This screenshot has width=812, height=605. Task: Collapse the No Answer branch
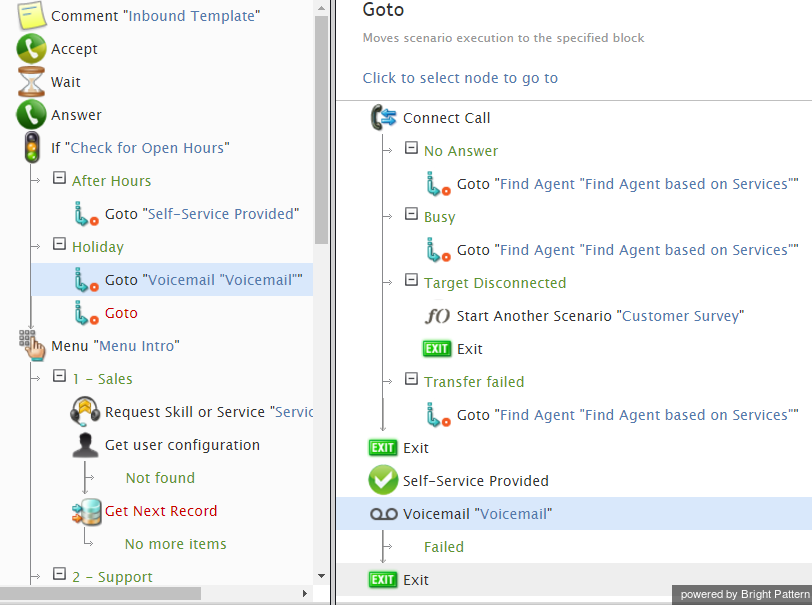[x=411, y=148]
